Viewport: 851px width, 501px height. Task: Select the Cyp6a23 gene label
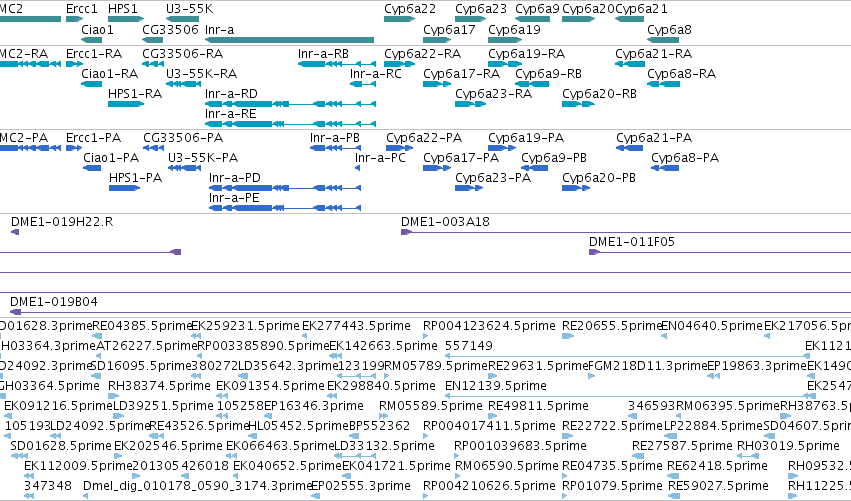click(x=481, y=9)
